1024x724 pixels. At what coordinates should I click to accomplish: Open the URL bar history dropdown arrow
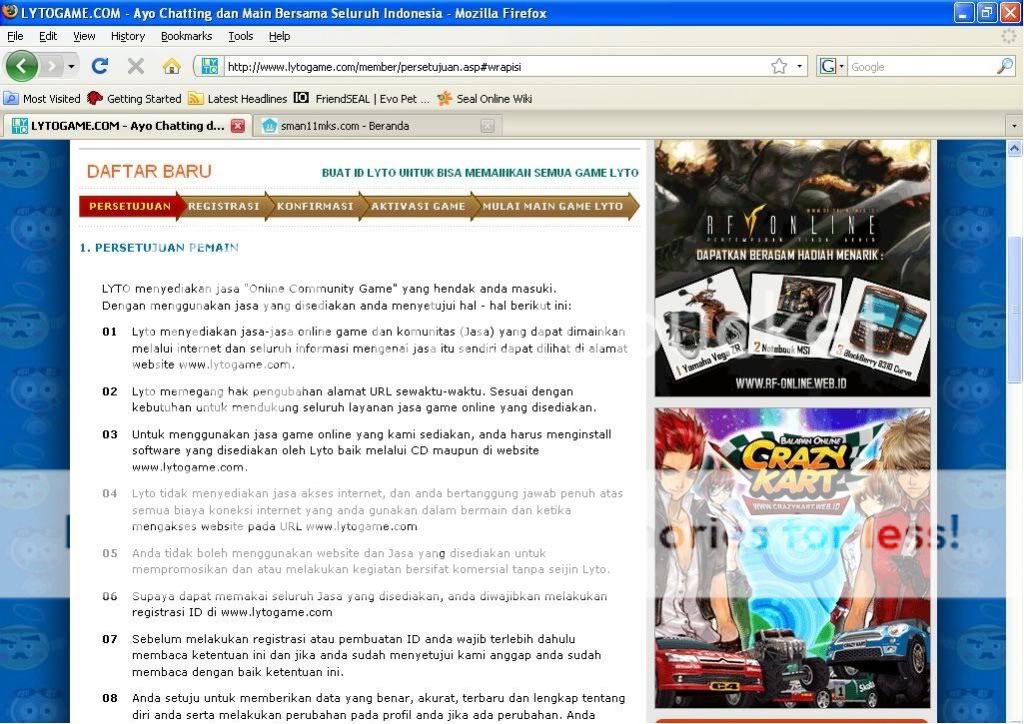point(800,66)
